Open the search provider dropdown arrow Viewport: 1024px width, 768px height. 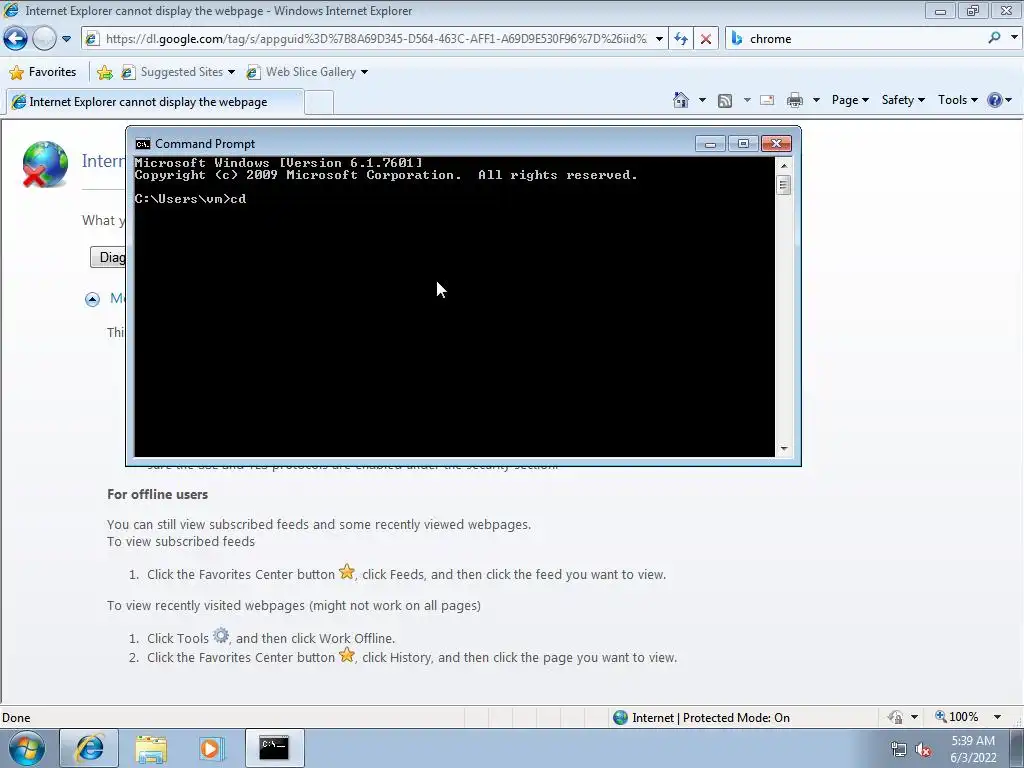tap(1014, 38)
